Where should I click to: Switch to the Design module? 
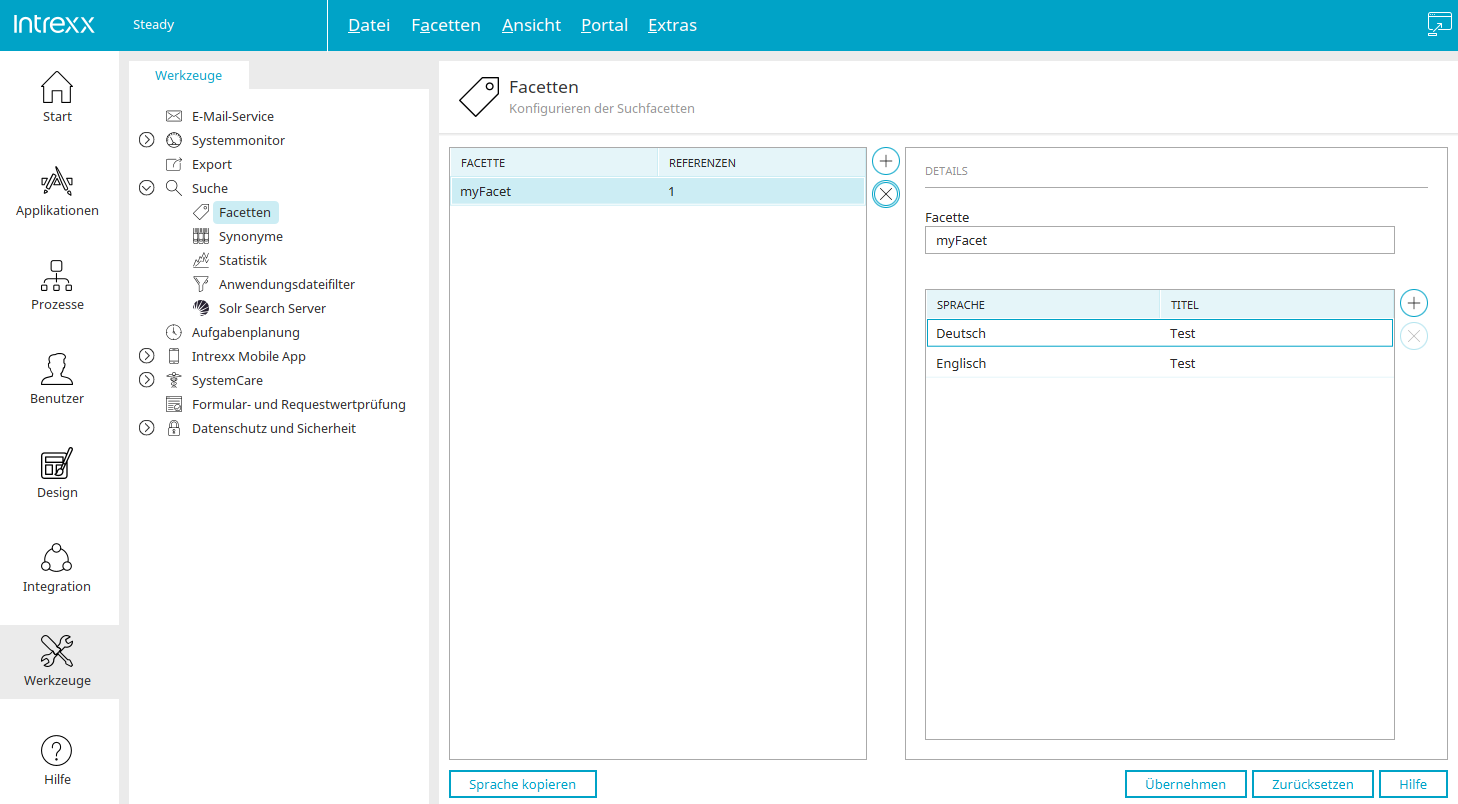coord(57,474)
